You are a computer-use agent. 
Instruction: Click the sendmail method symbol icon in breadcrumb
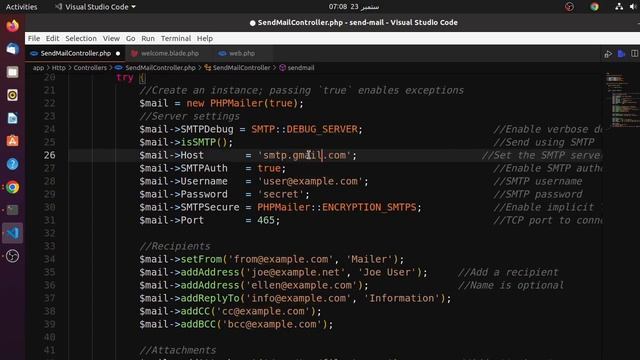(282, 68)
